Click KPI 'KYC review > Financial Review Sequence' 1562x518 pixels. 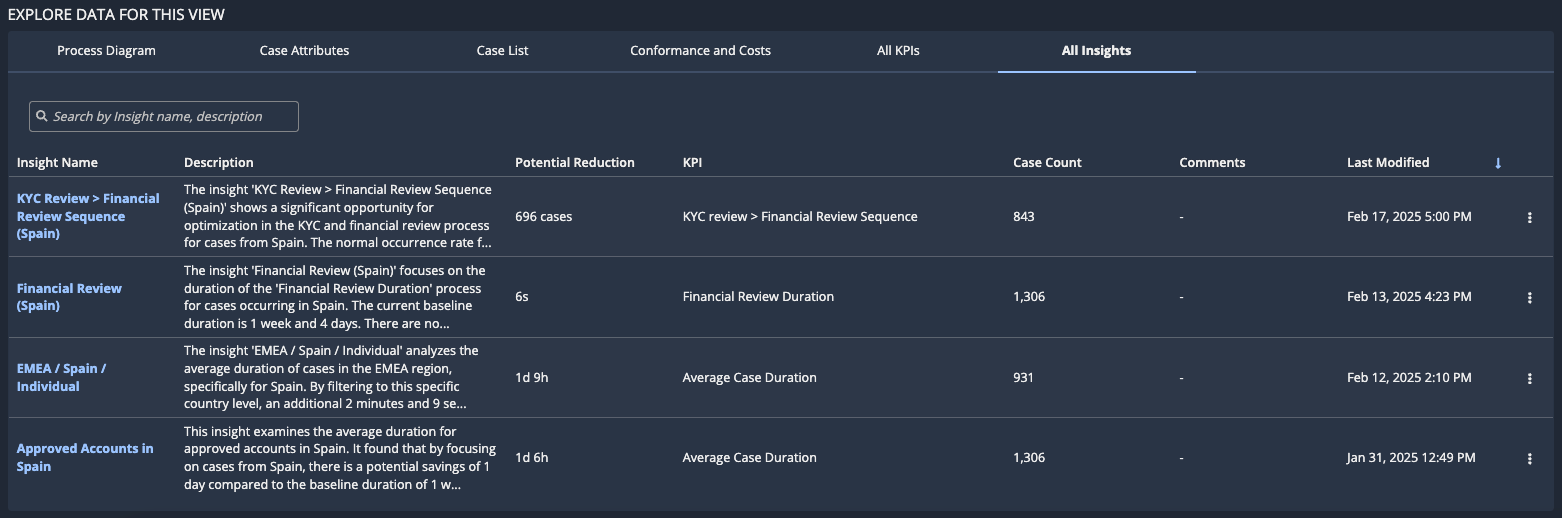pyautogui.click(x=800, y=216)
